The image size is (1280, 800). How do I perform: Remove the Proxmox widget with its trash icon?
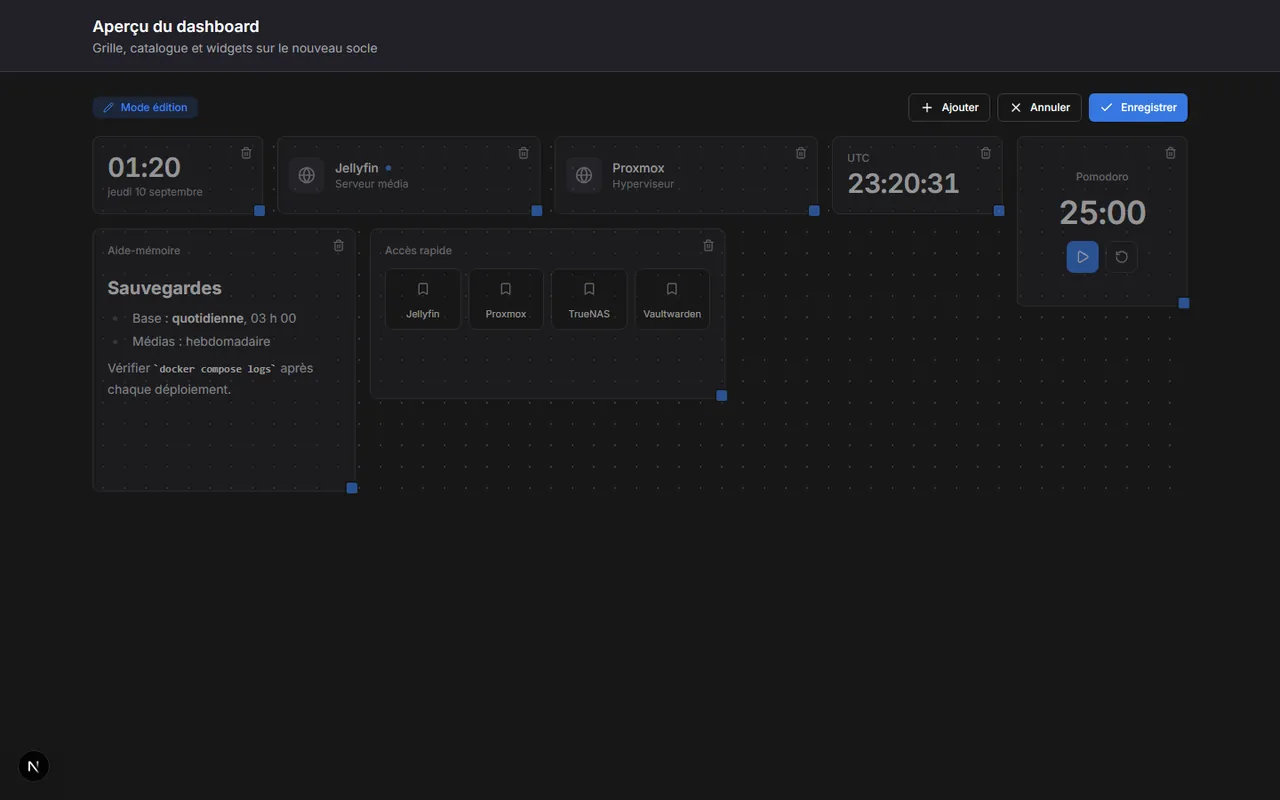tap(800, 153)
